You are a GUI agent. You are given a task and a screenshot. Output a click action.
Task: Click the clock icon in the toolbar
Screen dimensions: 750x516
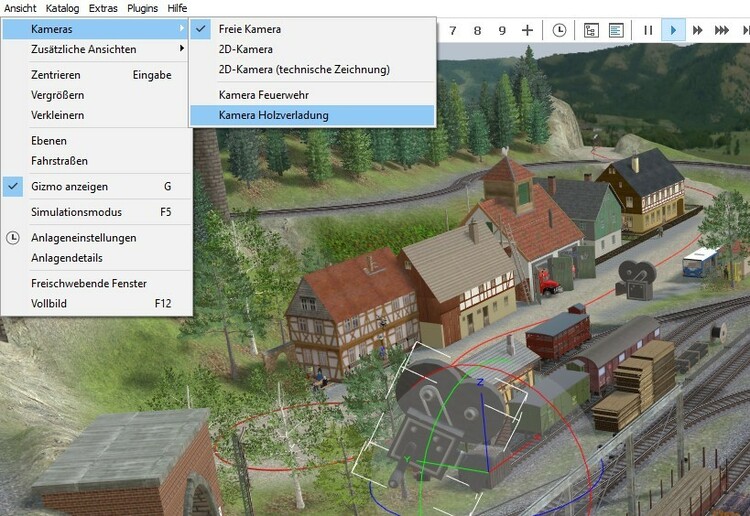coord(559,30)
